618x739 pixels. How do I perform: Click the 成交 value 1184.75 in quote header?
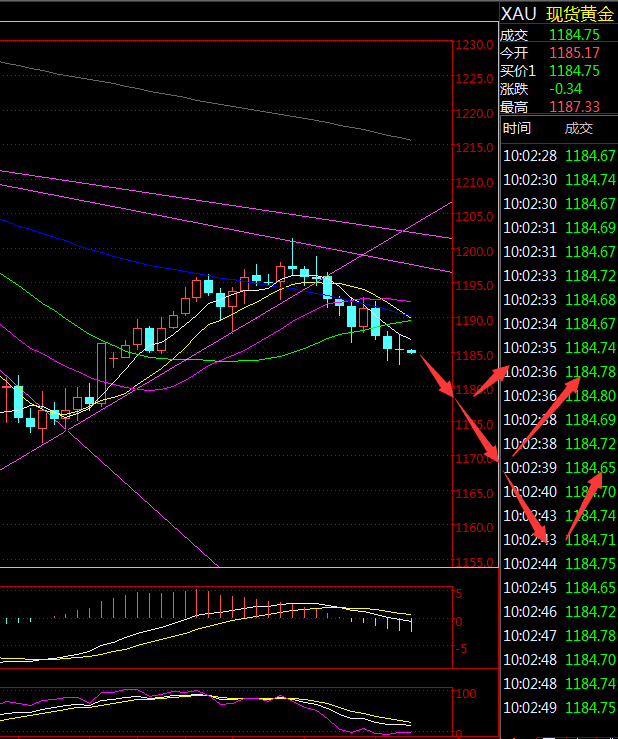(574, 35)
